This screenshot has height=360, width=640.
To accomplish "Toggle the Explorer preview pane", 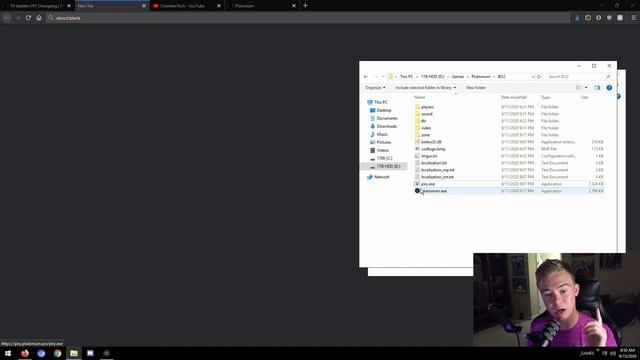I will 597,88.
